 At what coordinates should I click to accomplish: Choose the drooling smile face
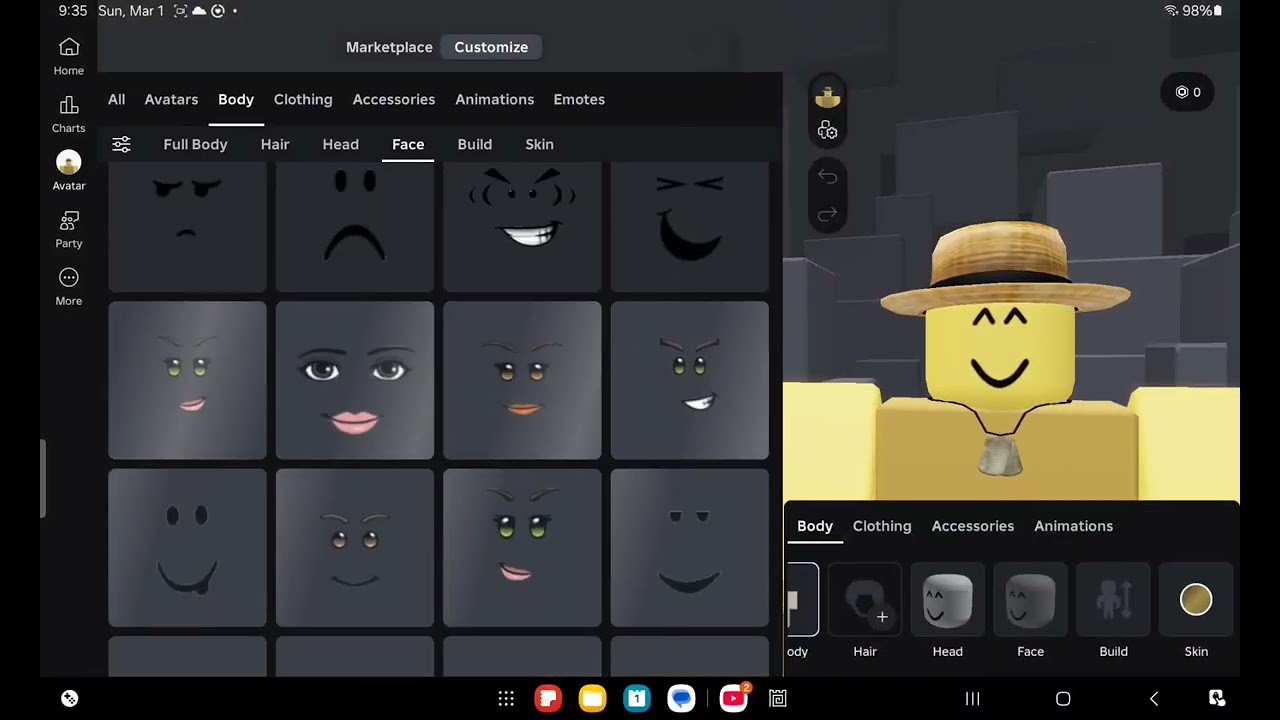point(187,548)
